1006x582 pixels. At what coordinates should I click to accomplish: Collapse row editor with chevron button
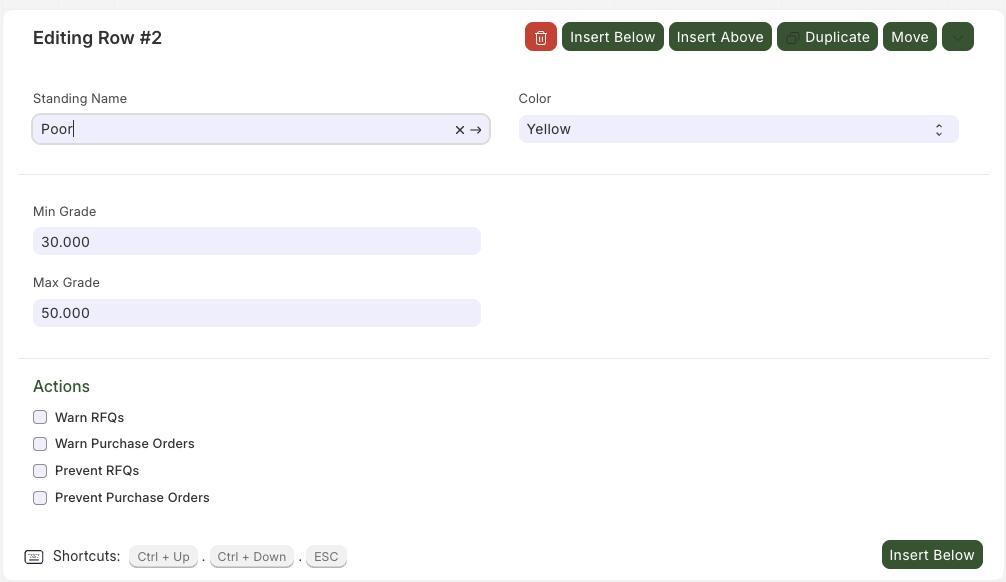958,37
